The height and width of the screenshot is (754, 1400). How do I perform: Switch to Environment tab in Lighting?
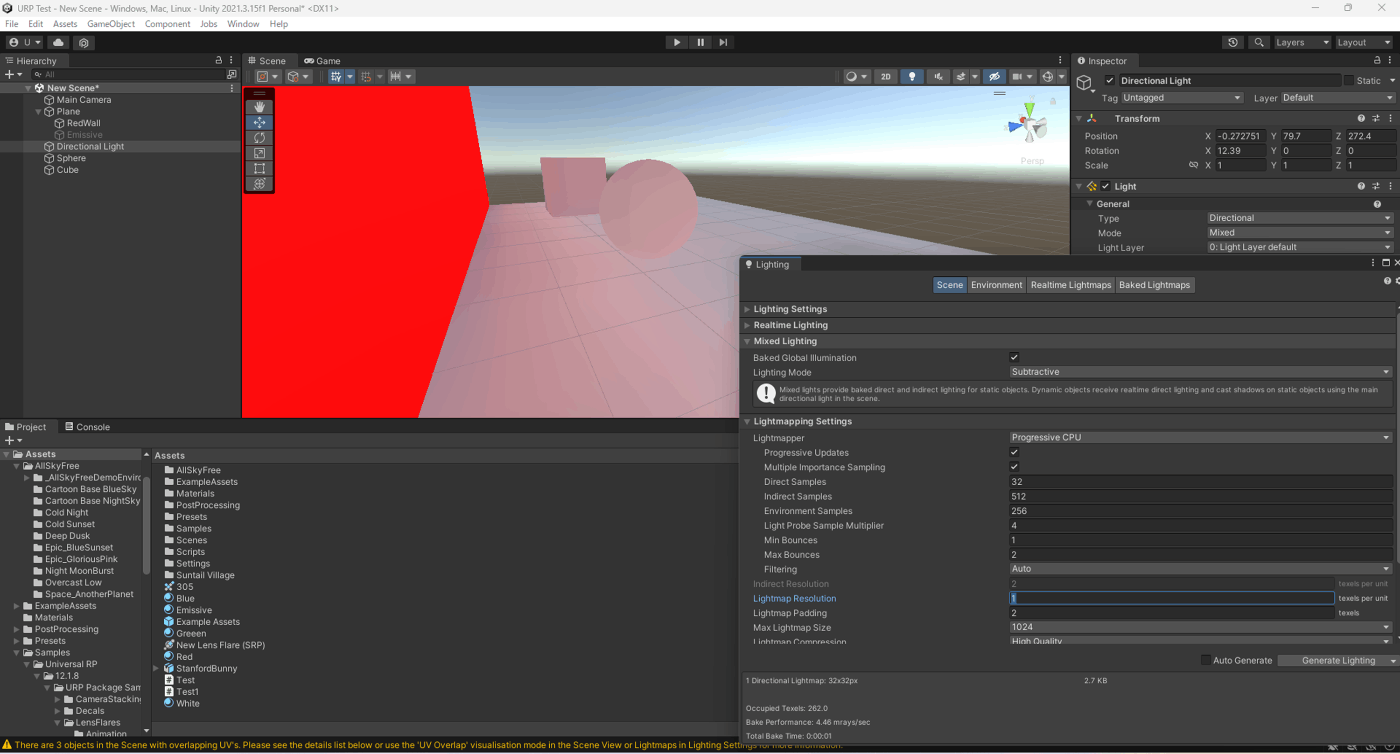pos(997,285)
